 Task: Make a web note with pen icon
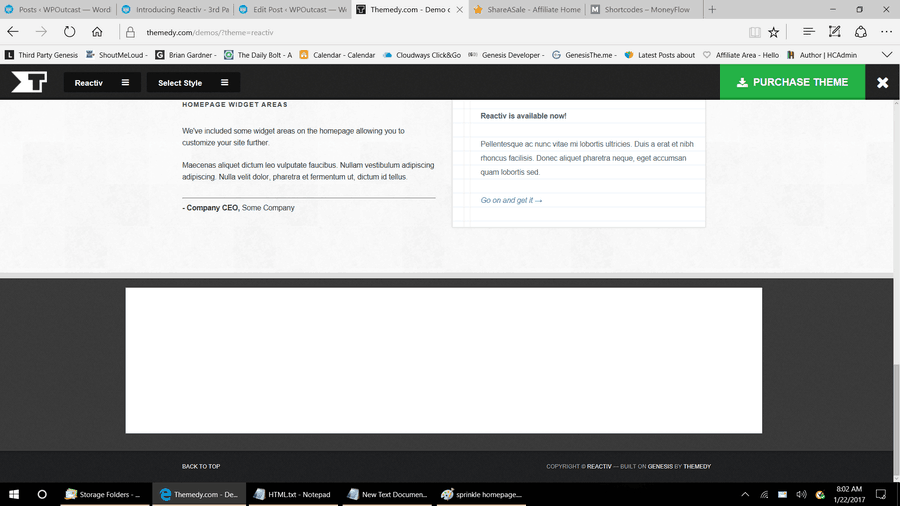[835, 32]
